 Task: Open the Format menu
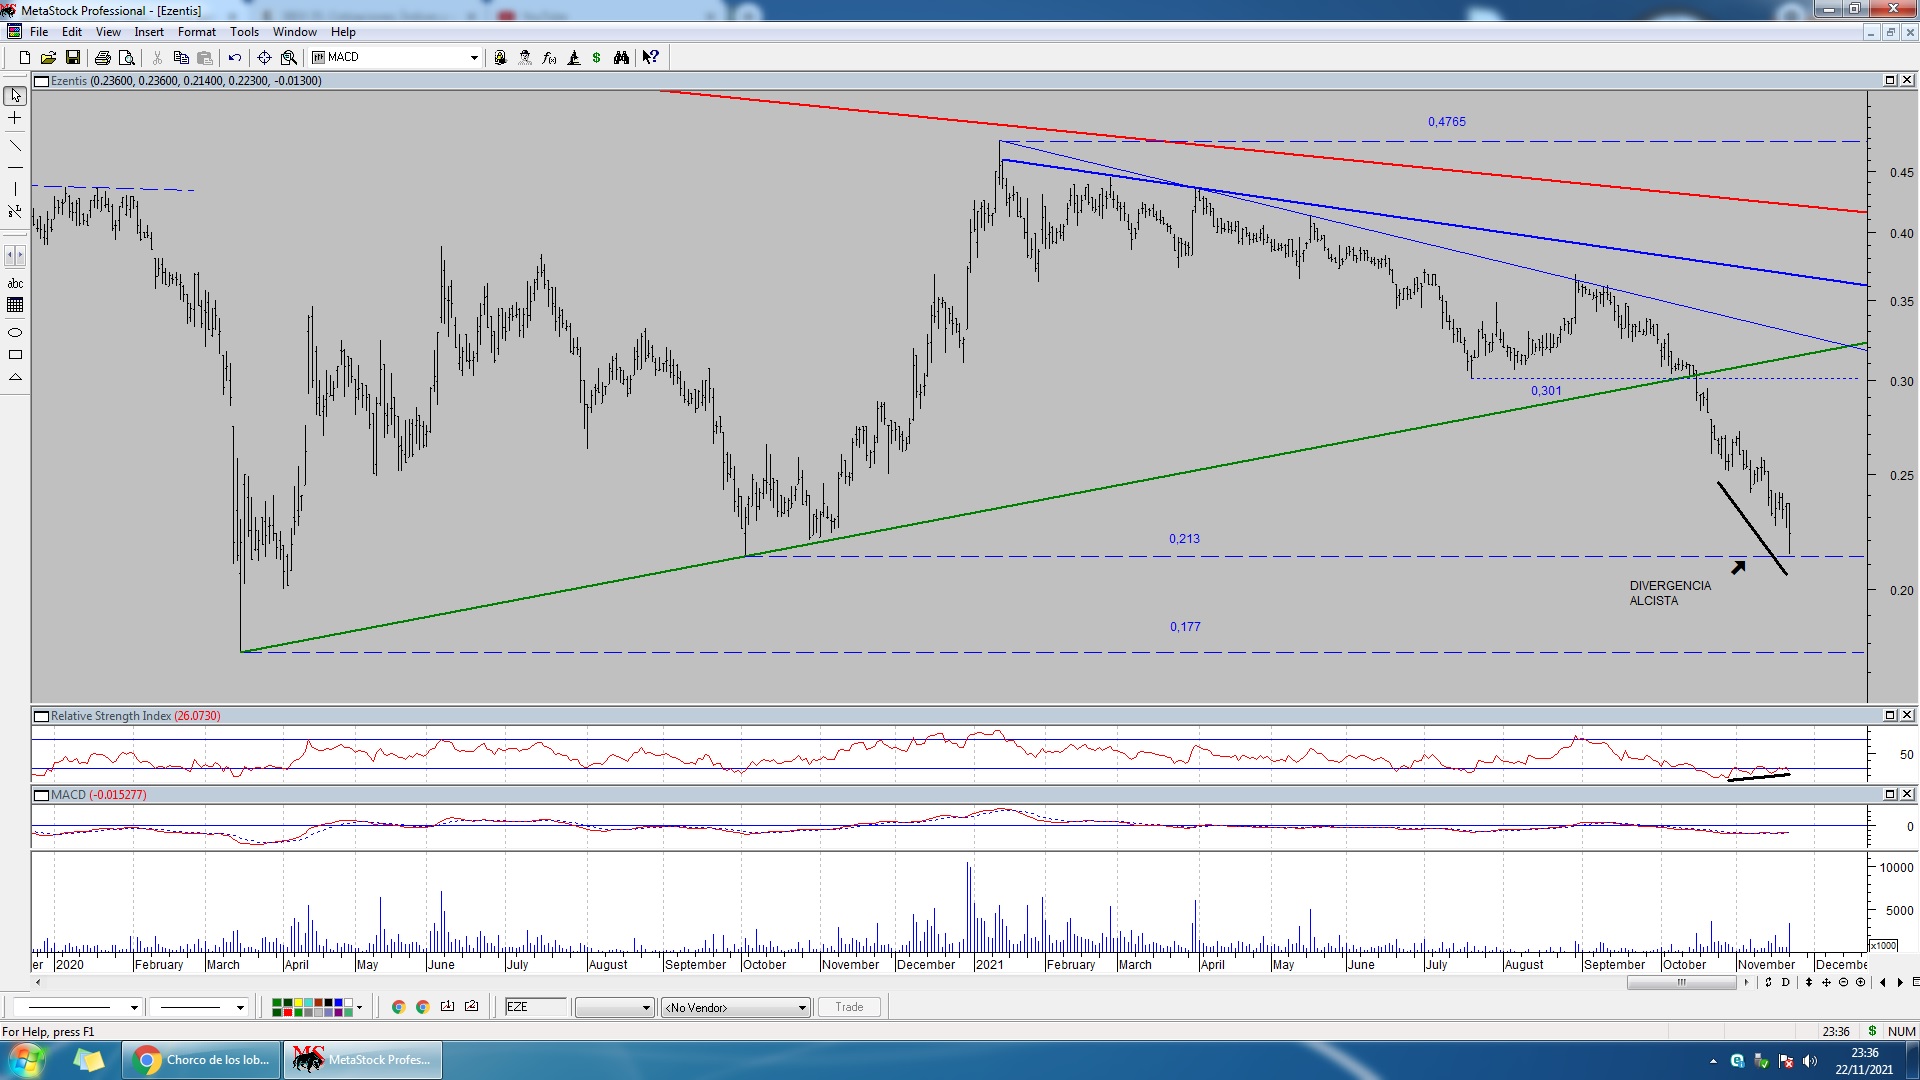[196, 32]
